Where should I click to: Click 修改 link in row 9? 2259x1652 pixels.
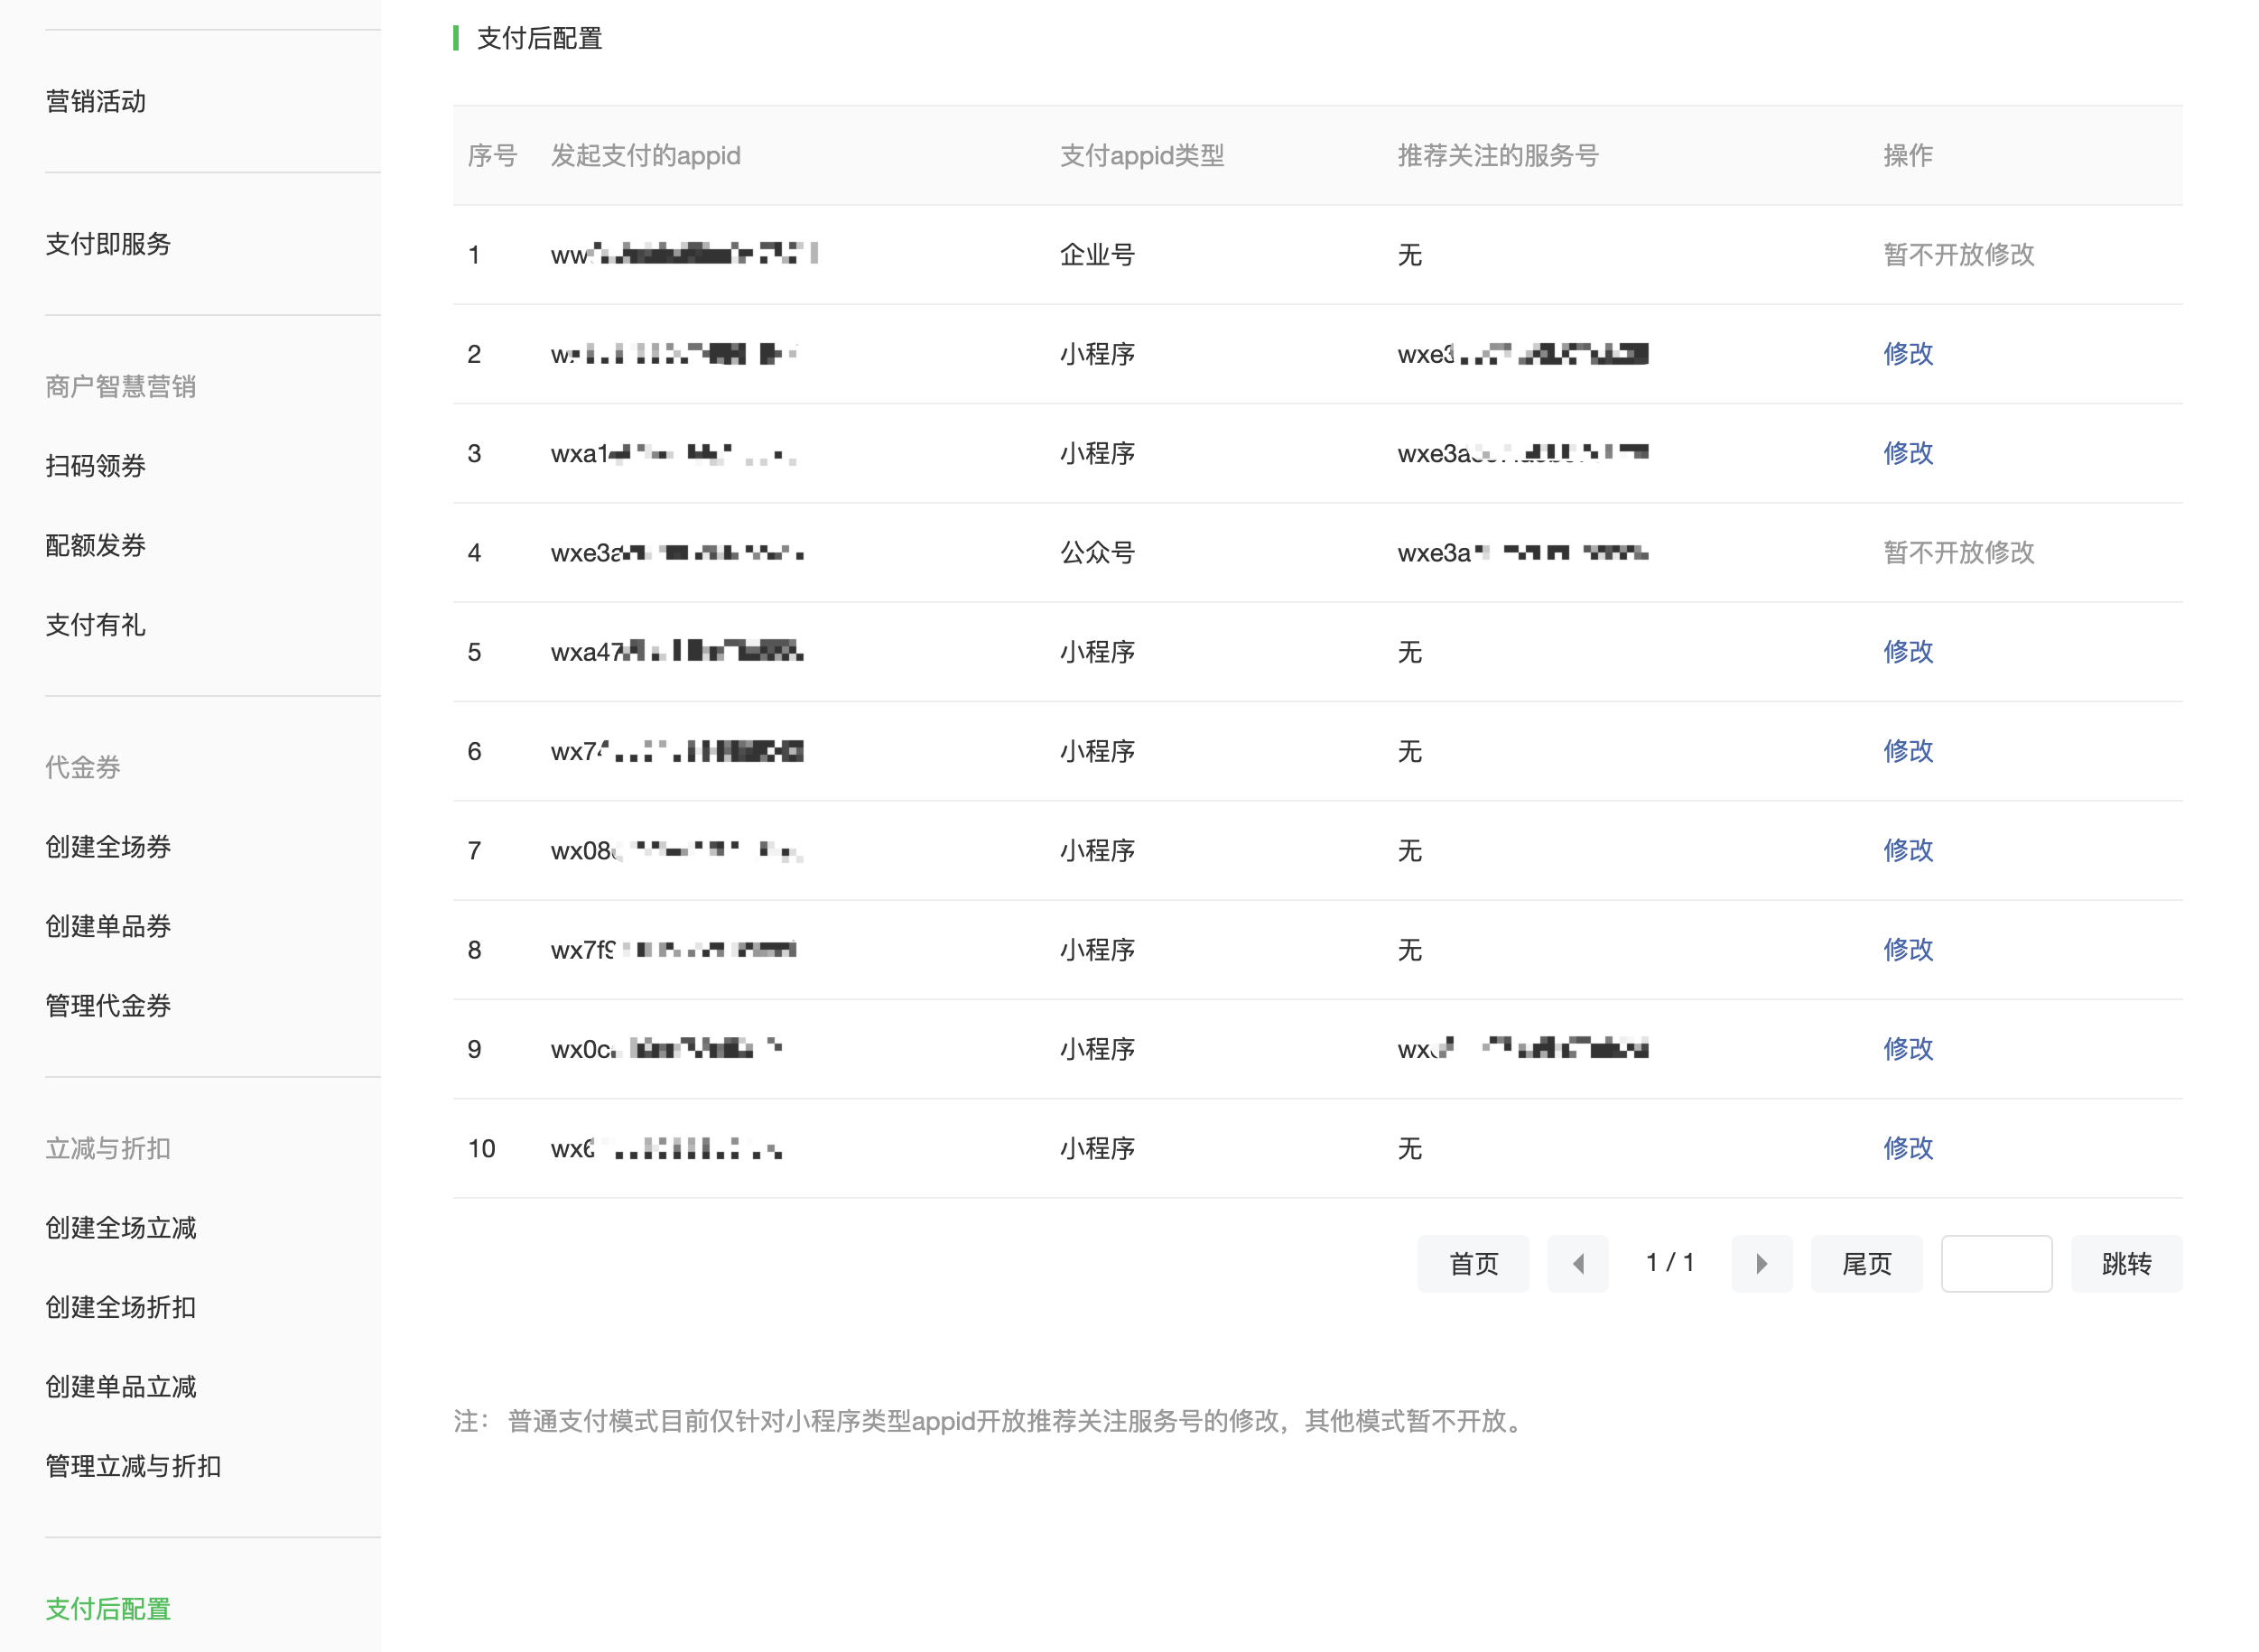tap(1907, 1049)
